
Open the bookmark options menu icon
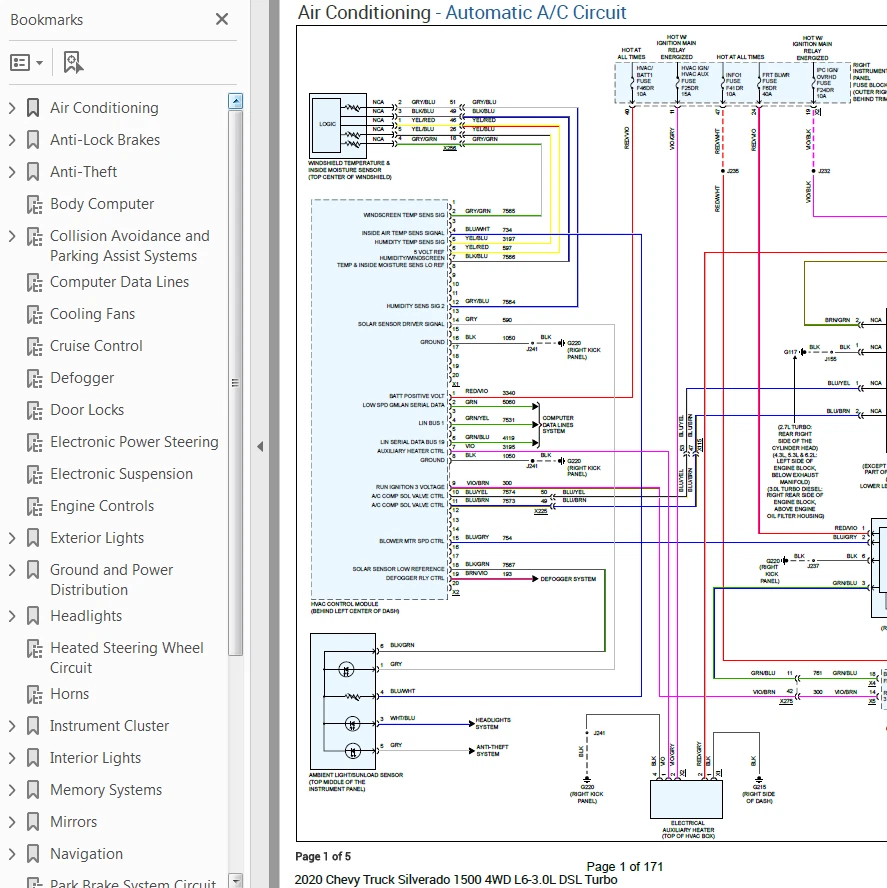click(x=20, y=61)
